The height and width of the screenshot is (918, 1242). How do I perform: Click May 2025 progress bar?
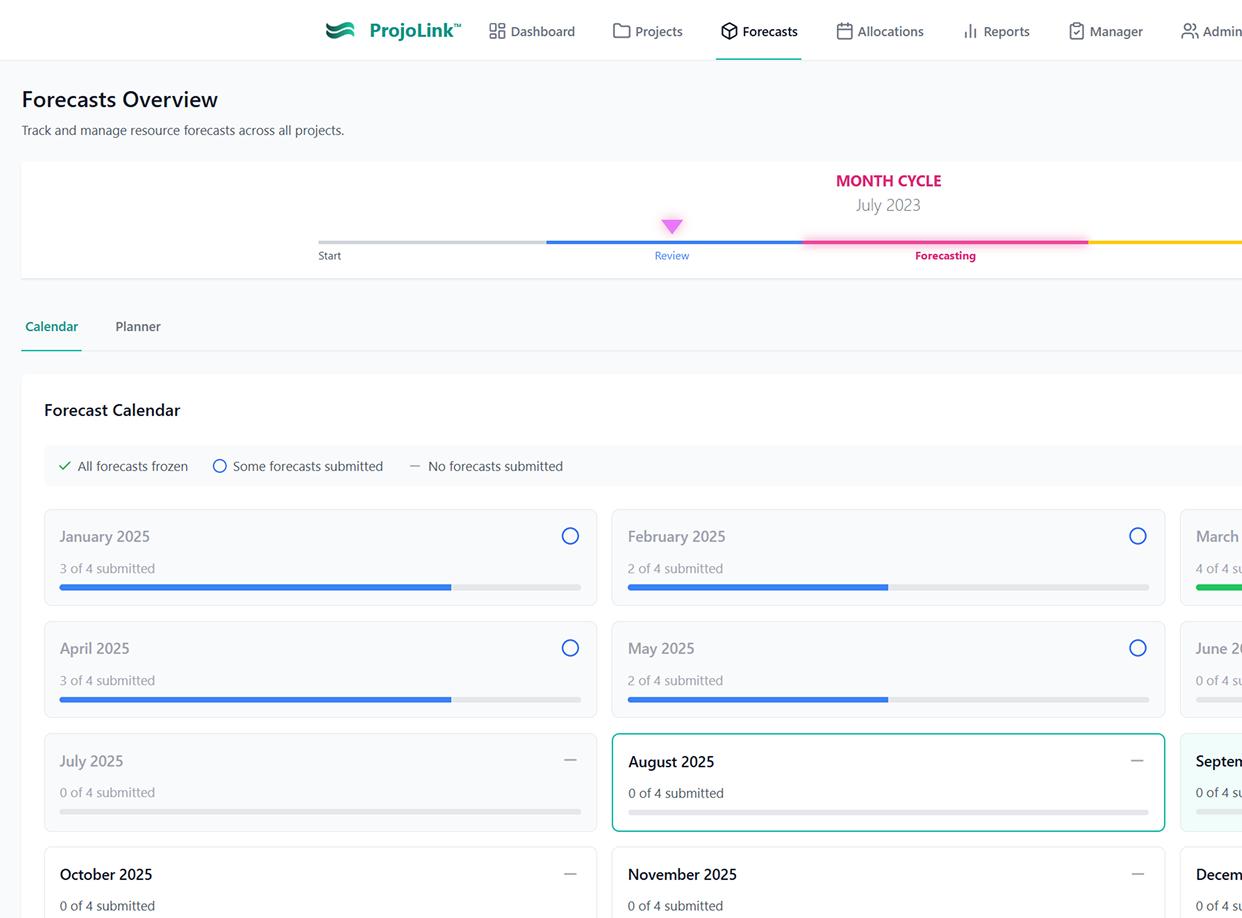[x=888, y=700]
